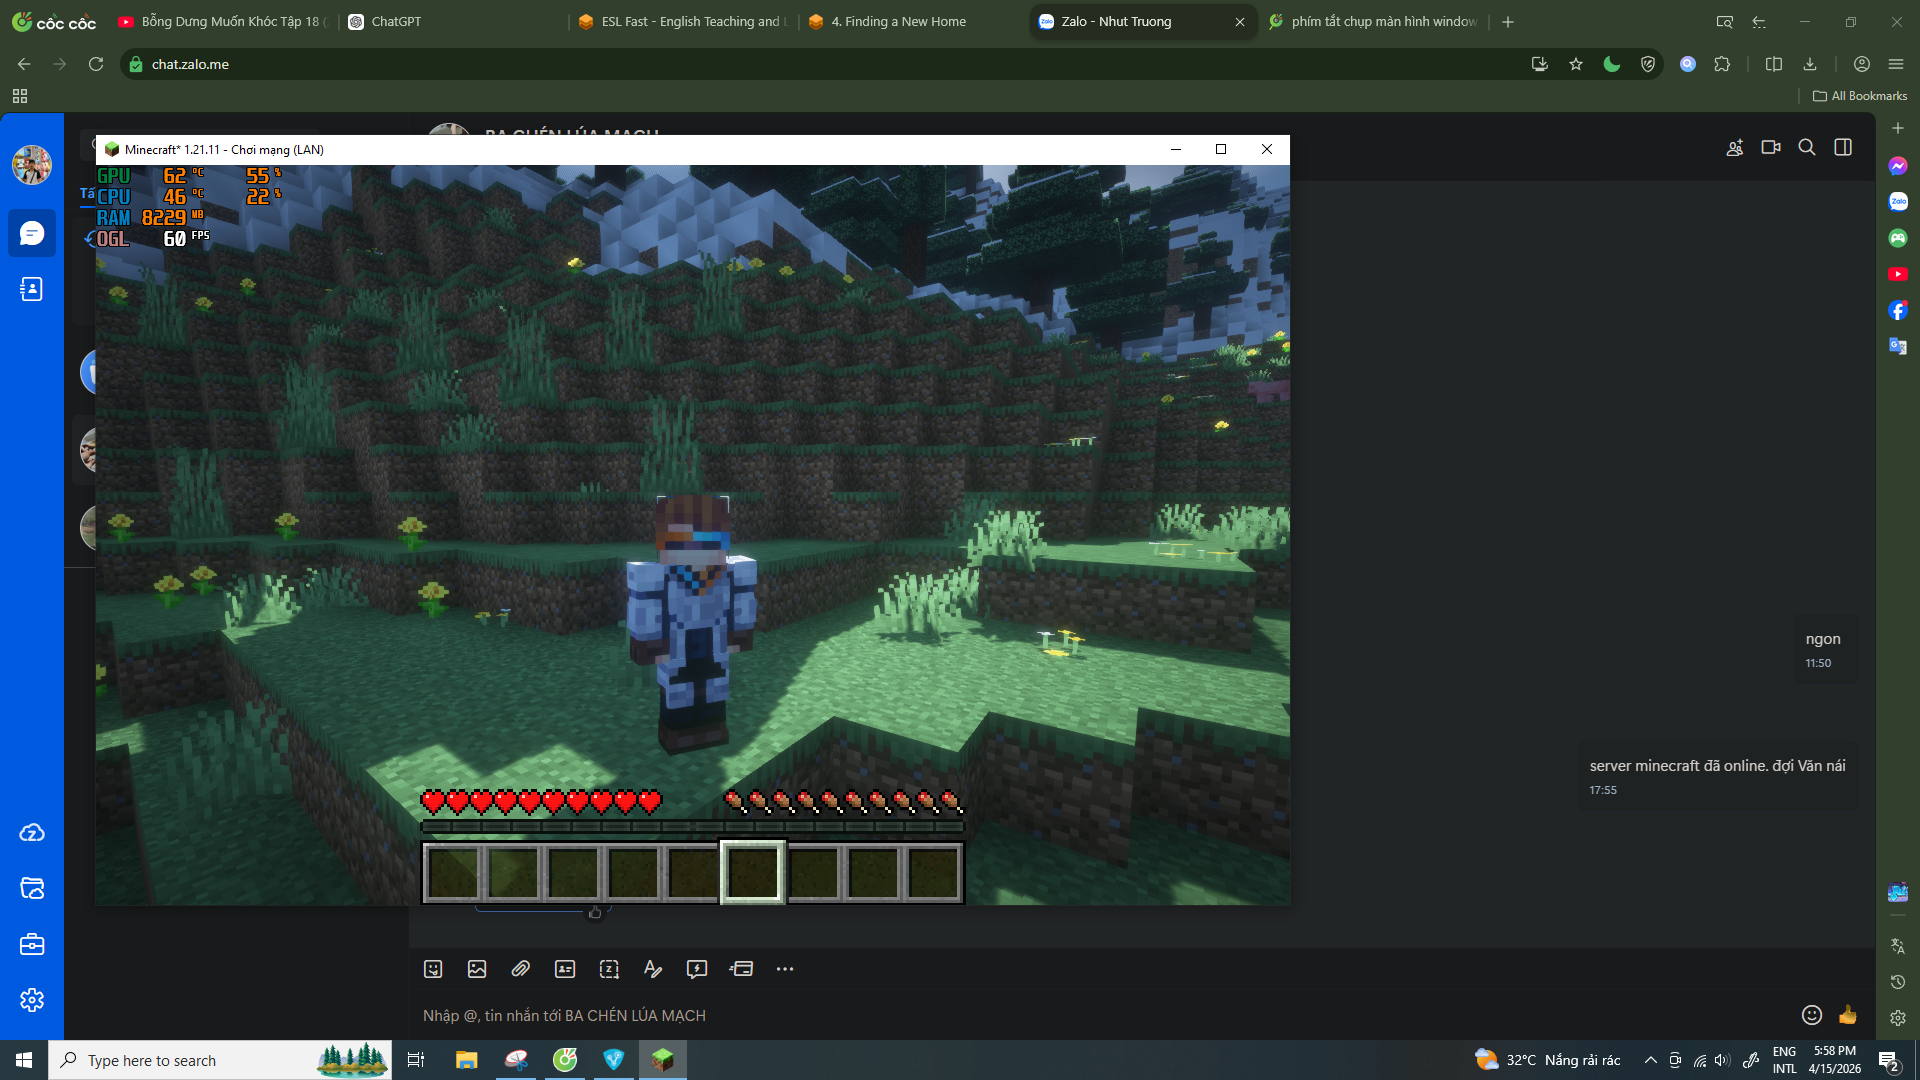Viewport: 1920px width, 1080px height.
Task: Open a new browser tab
Action: (x=1508, y=22)
